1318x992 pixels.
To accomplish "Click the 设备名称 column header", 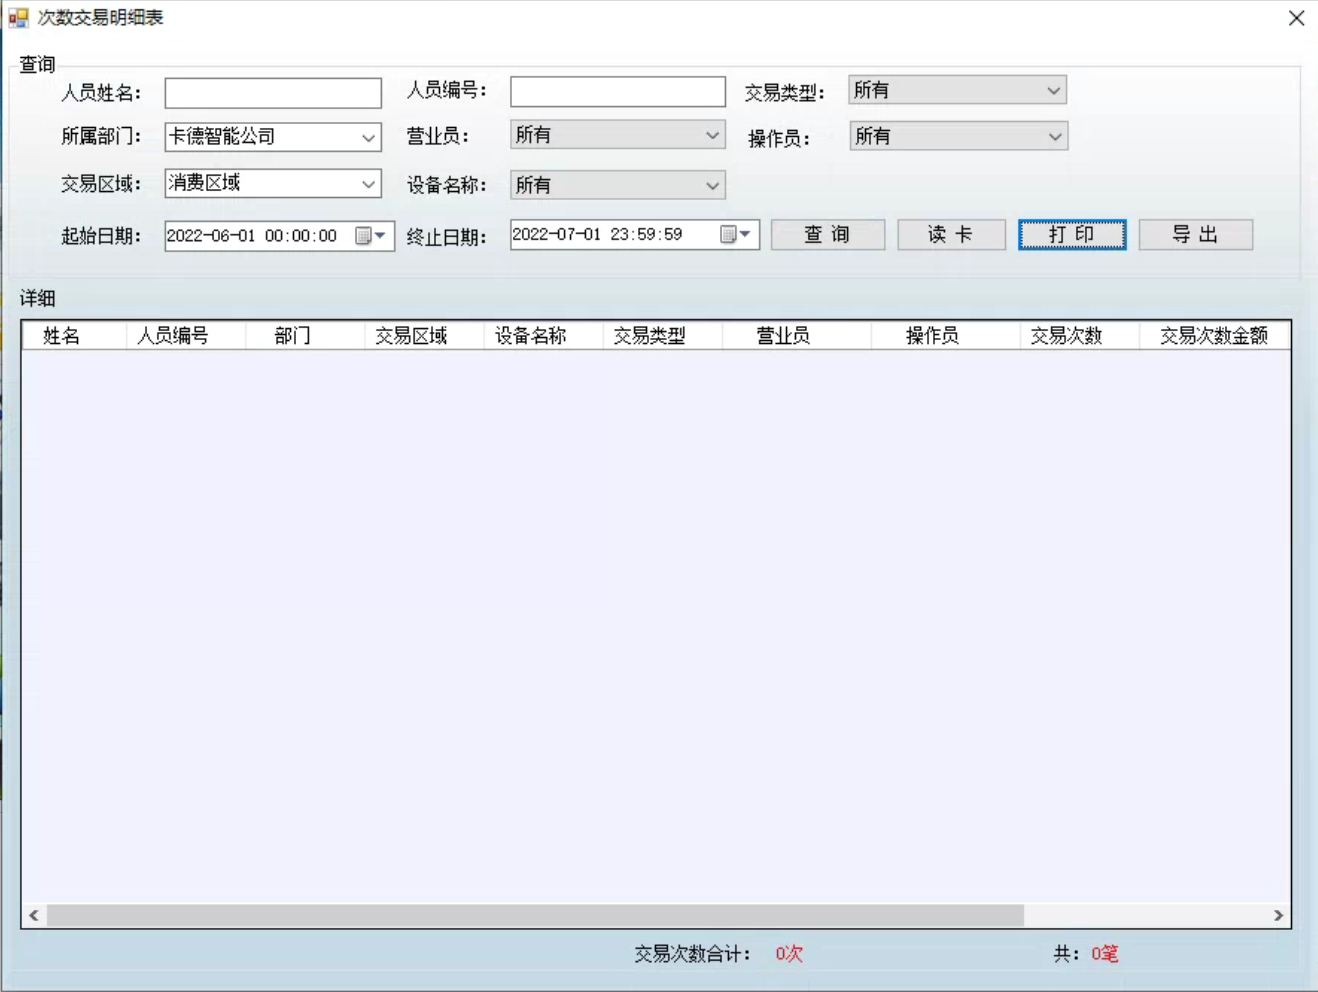I will click(x=543, y=336).
